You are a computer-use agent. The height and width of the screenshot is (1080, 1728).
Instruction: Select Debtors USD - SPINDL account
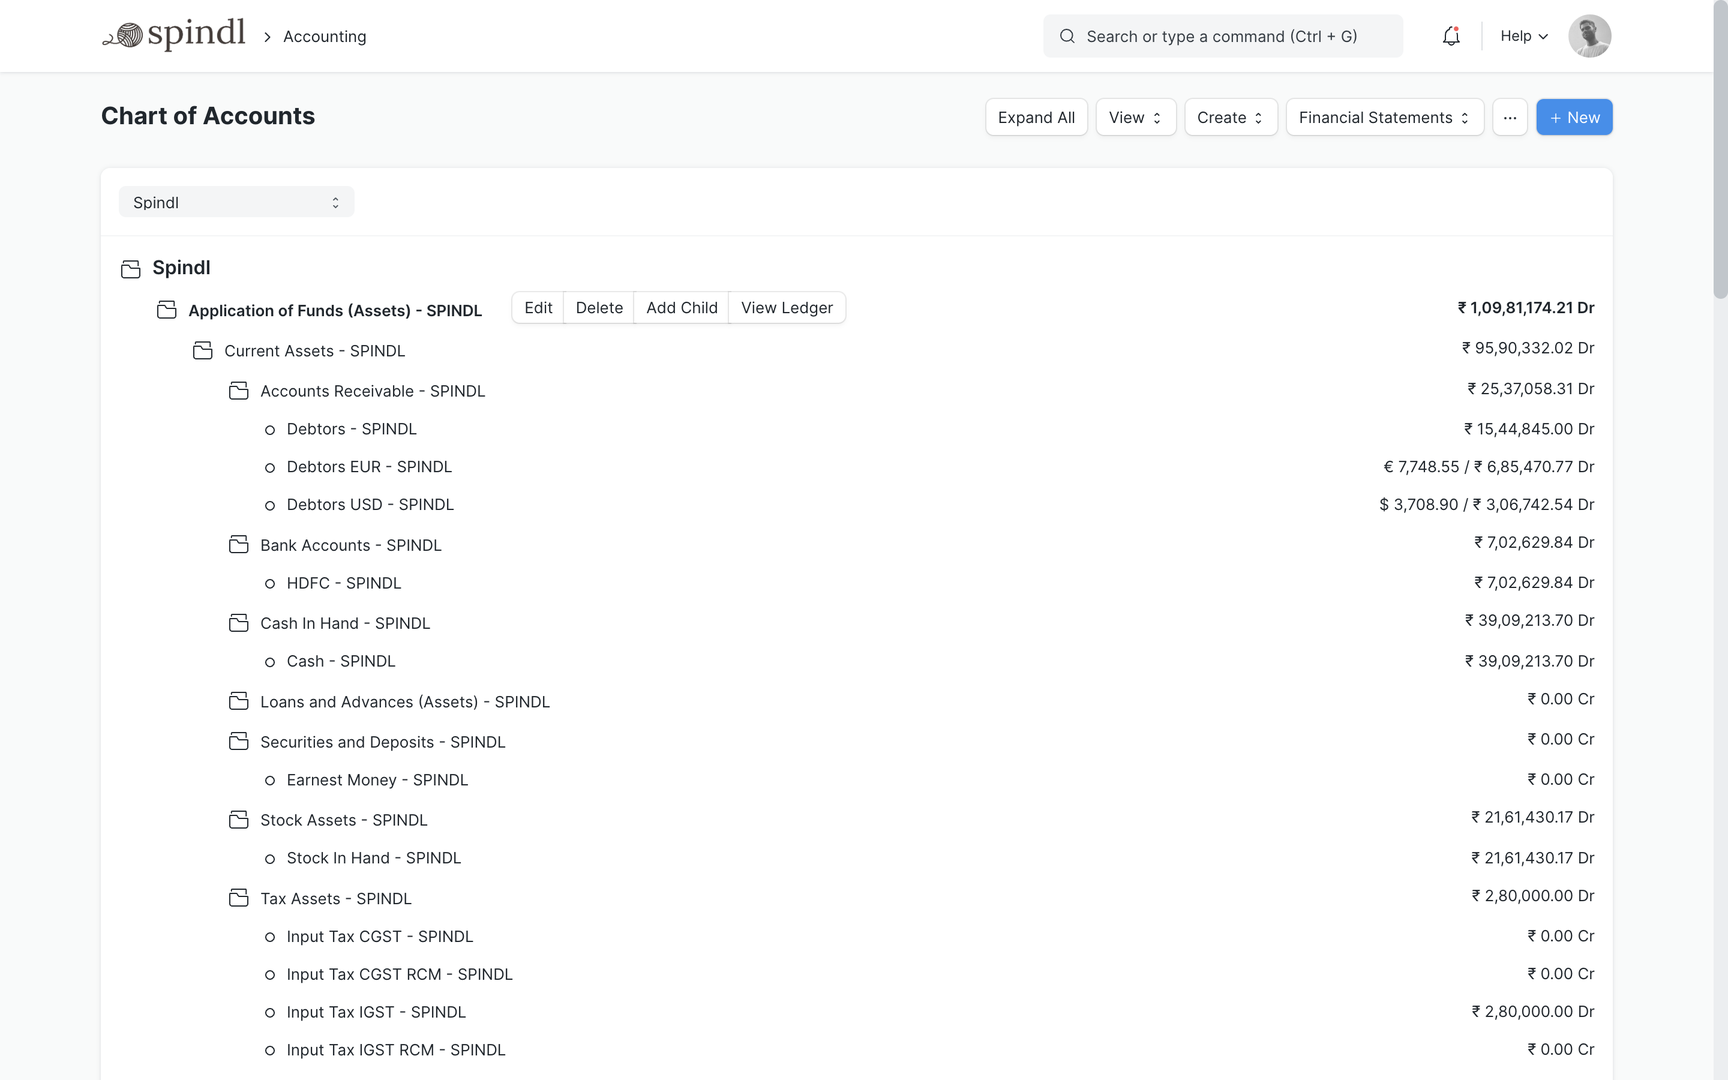point(370,505)
